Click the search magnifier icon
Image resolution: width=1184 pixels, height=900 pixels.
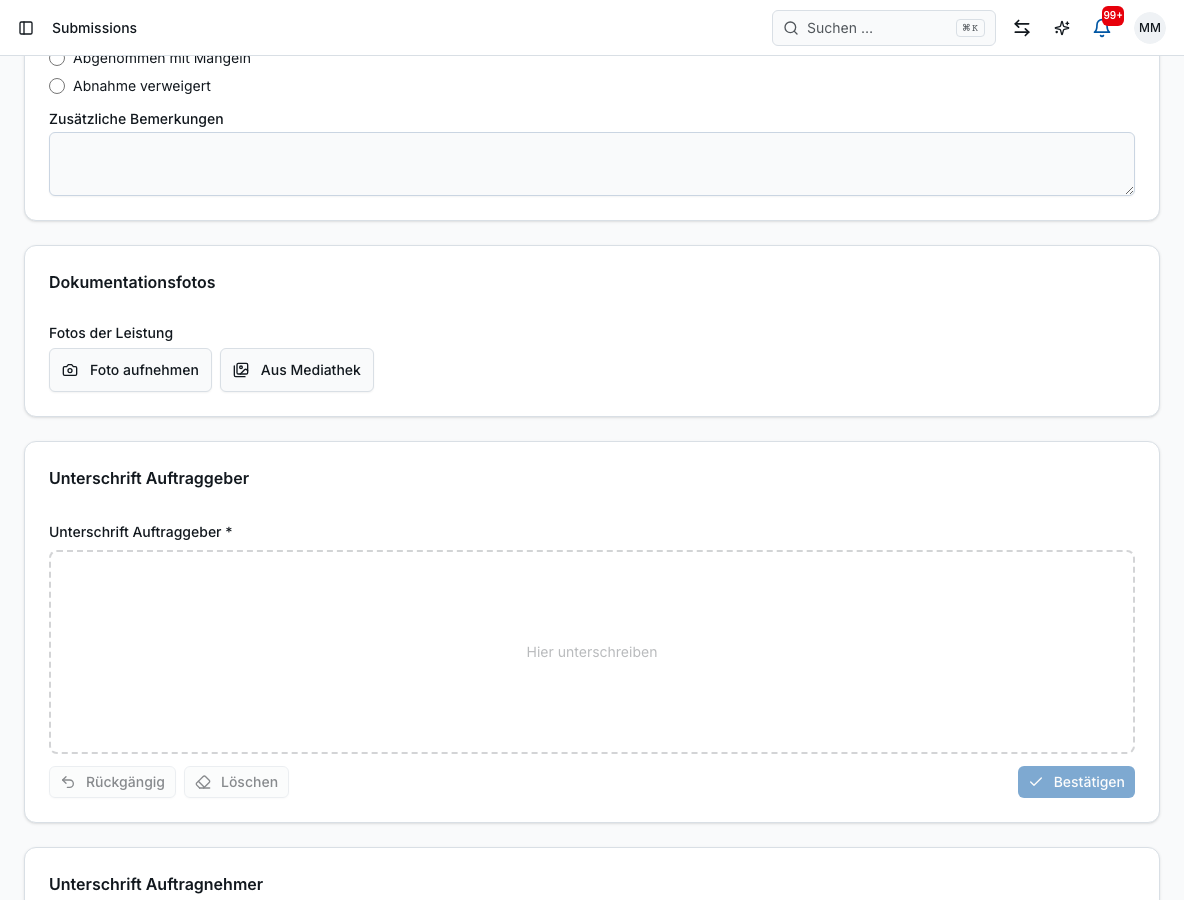pyautogui.click(x=791, y=28)
